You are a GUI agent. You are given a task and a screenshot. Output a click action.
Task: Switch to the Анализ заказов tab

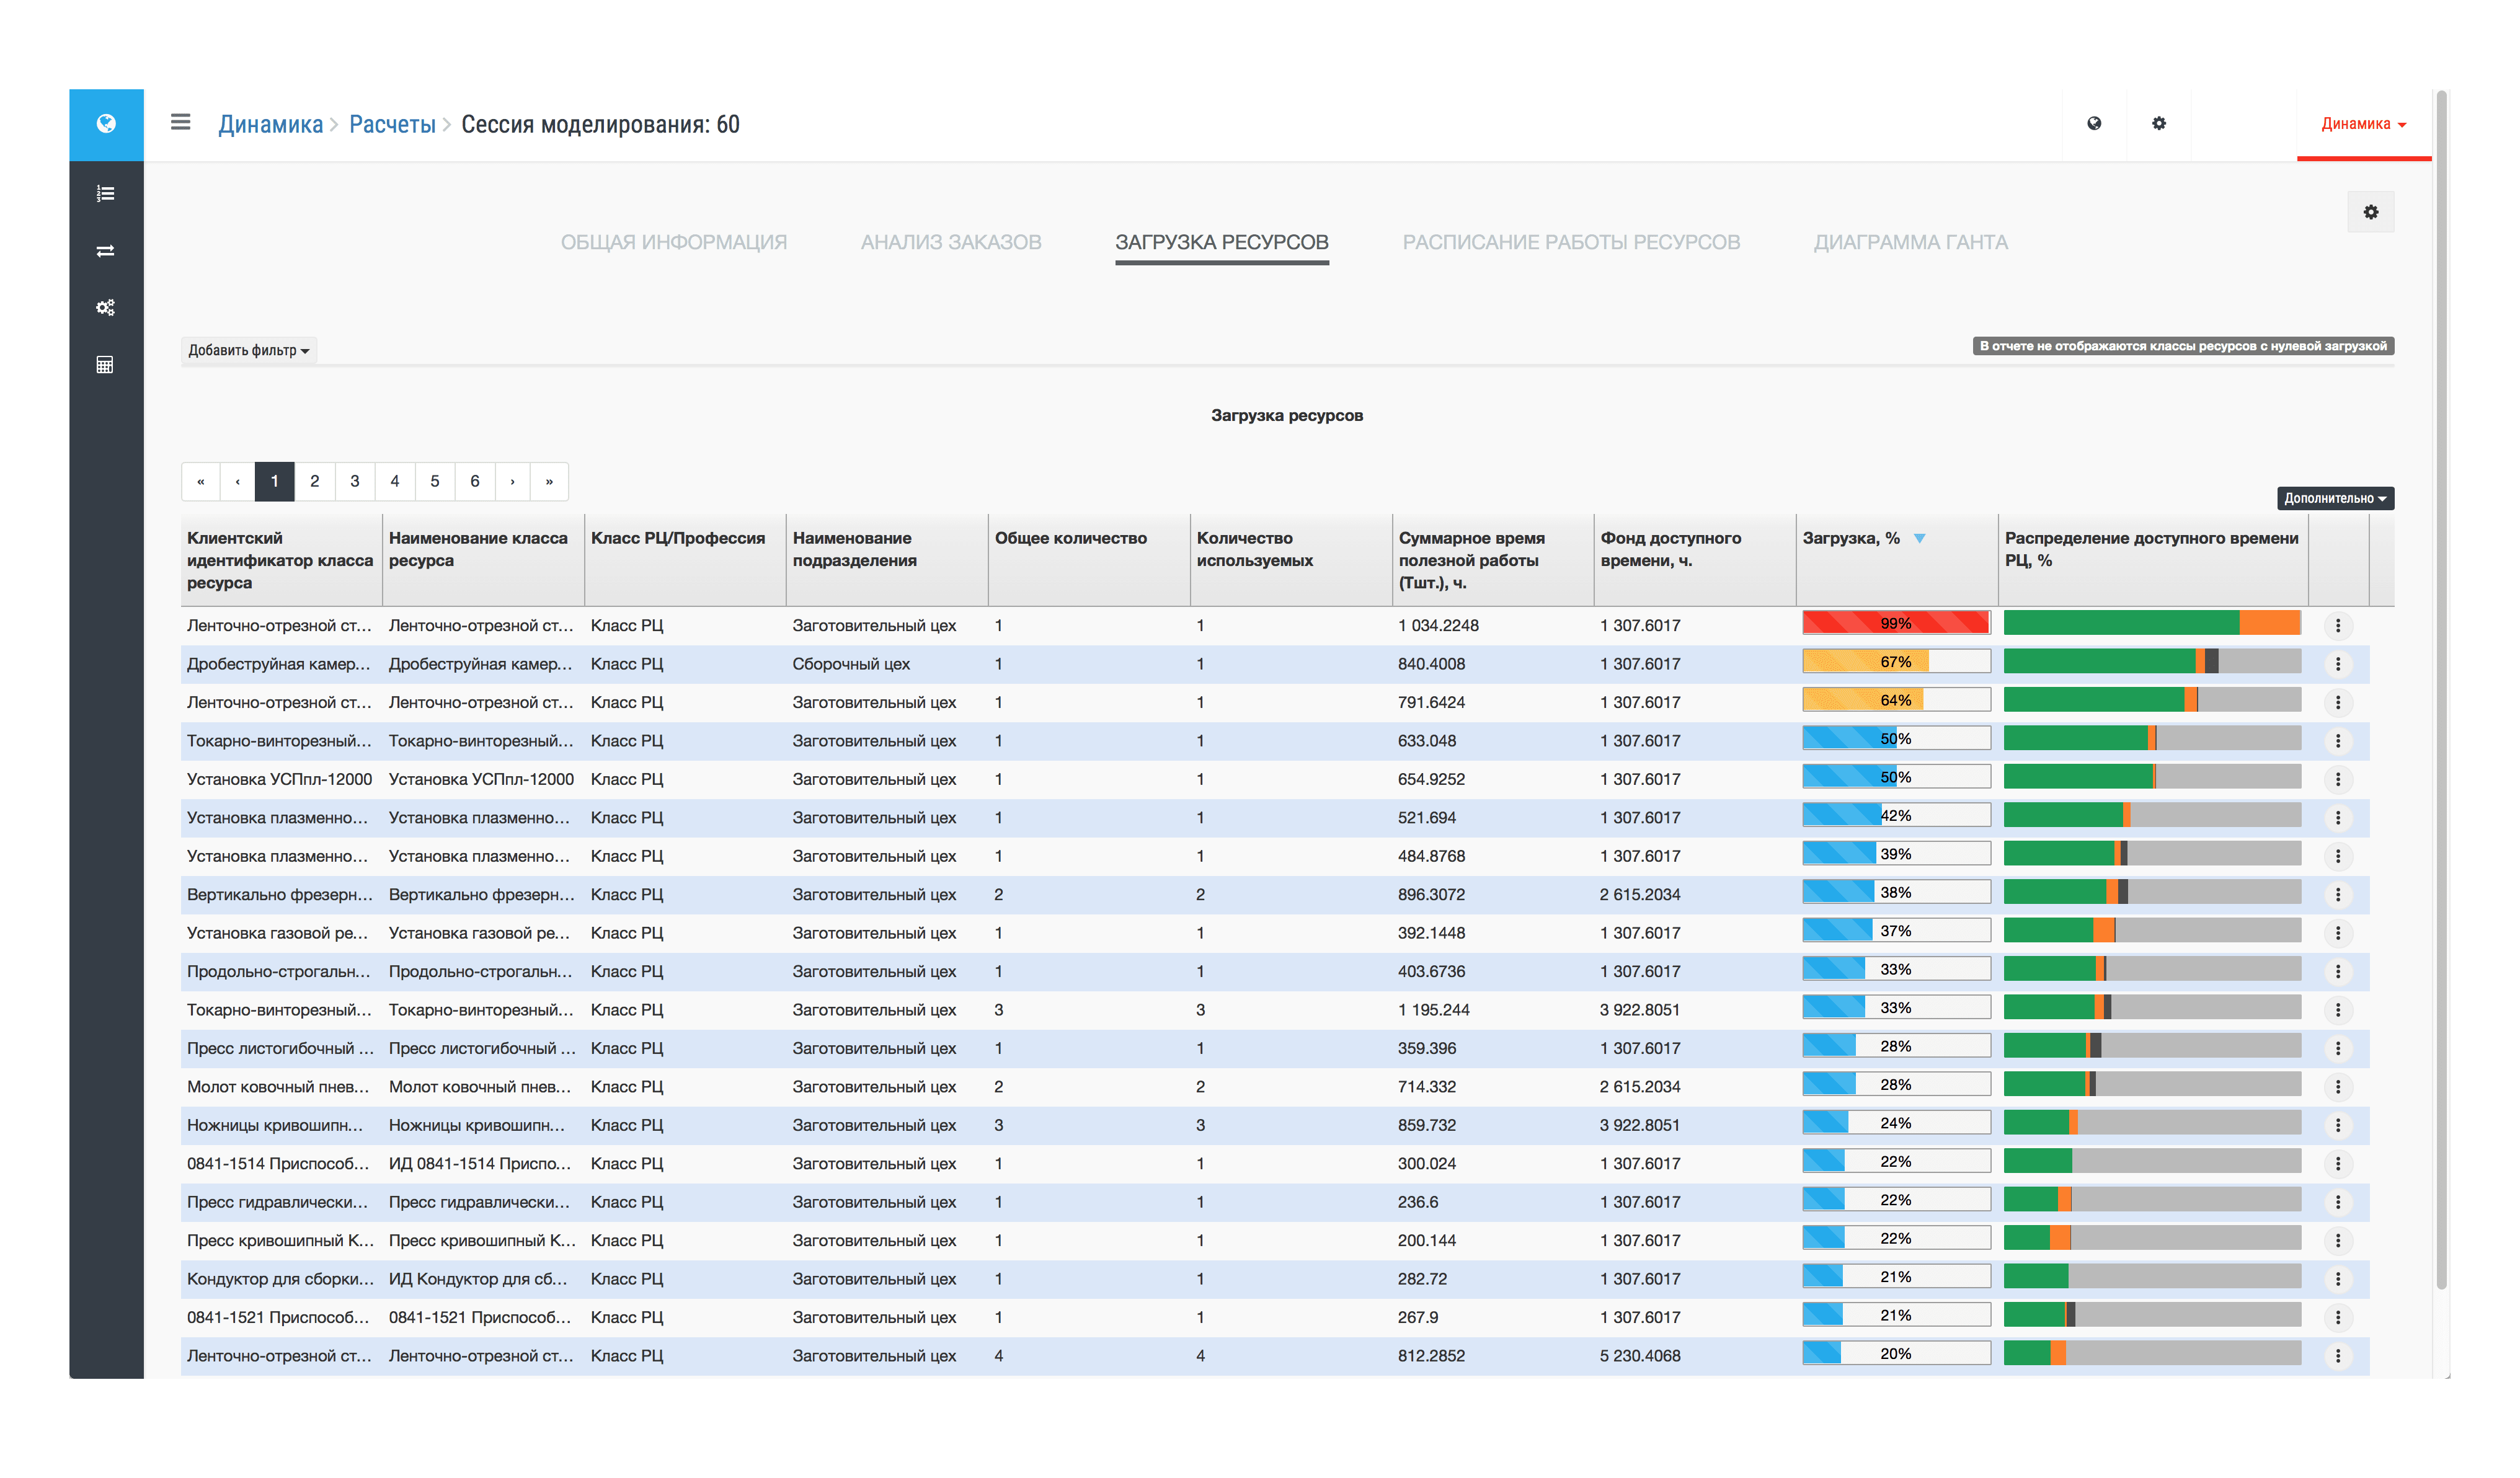(x=950, y=242)
